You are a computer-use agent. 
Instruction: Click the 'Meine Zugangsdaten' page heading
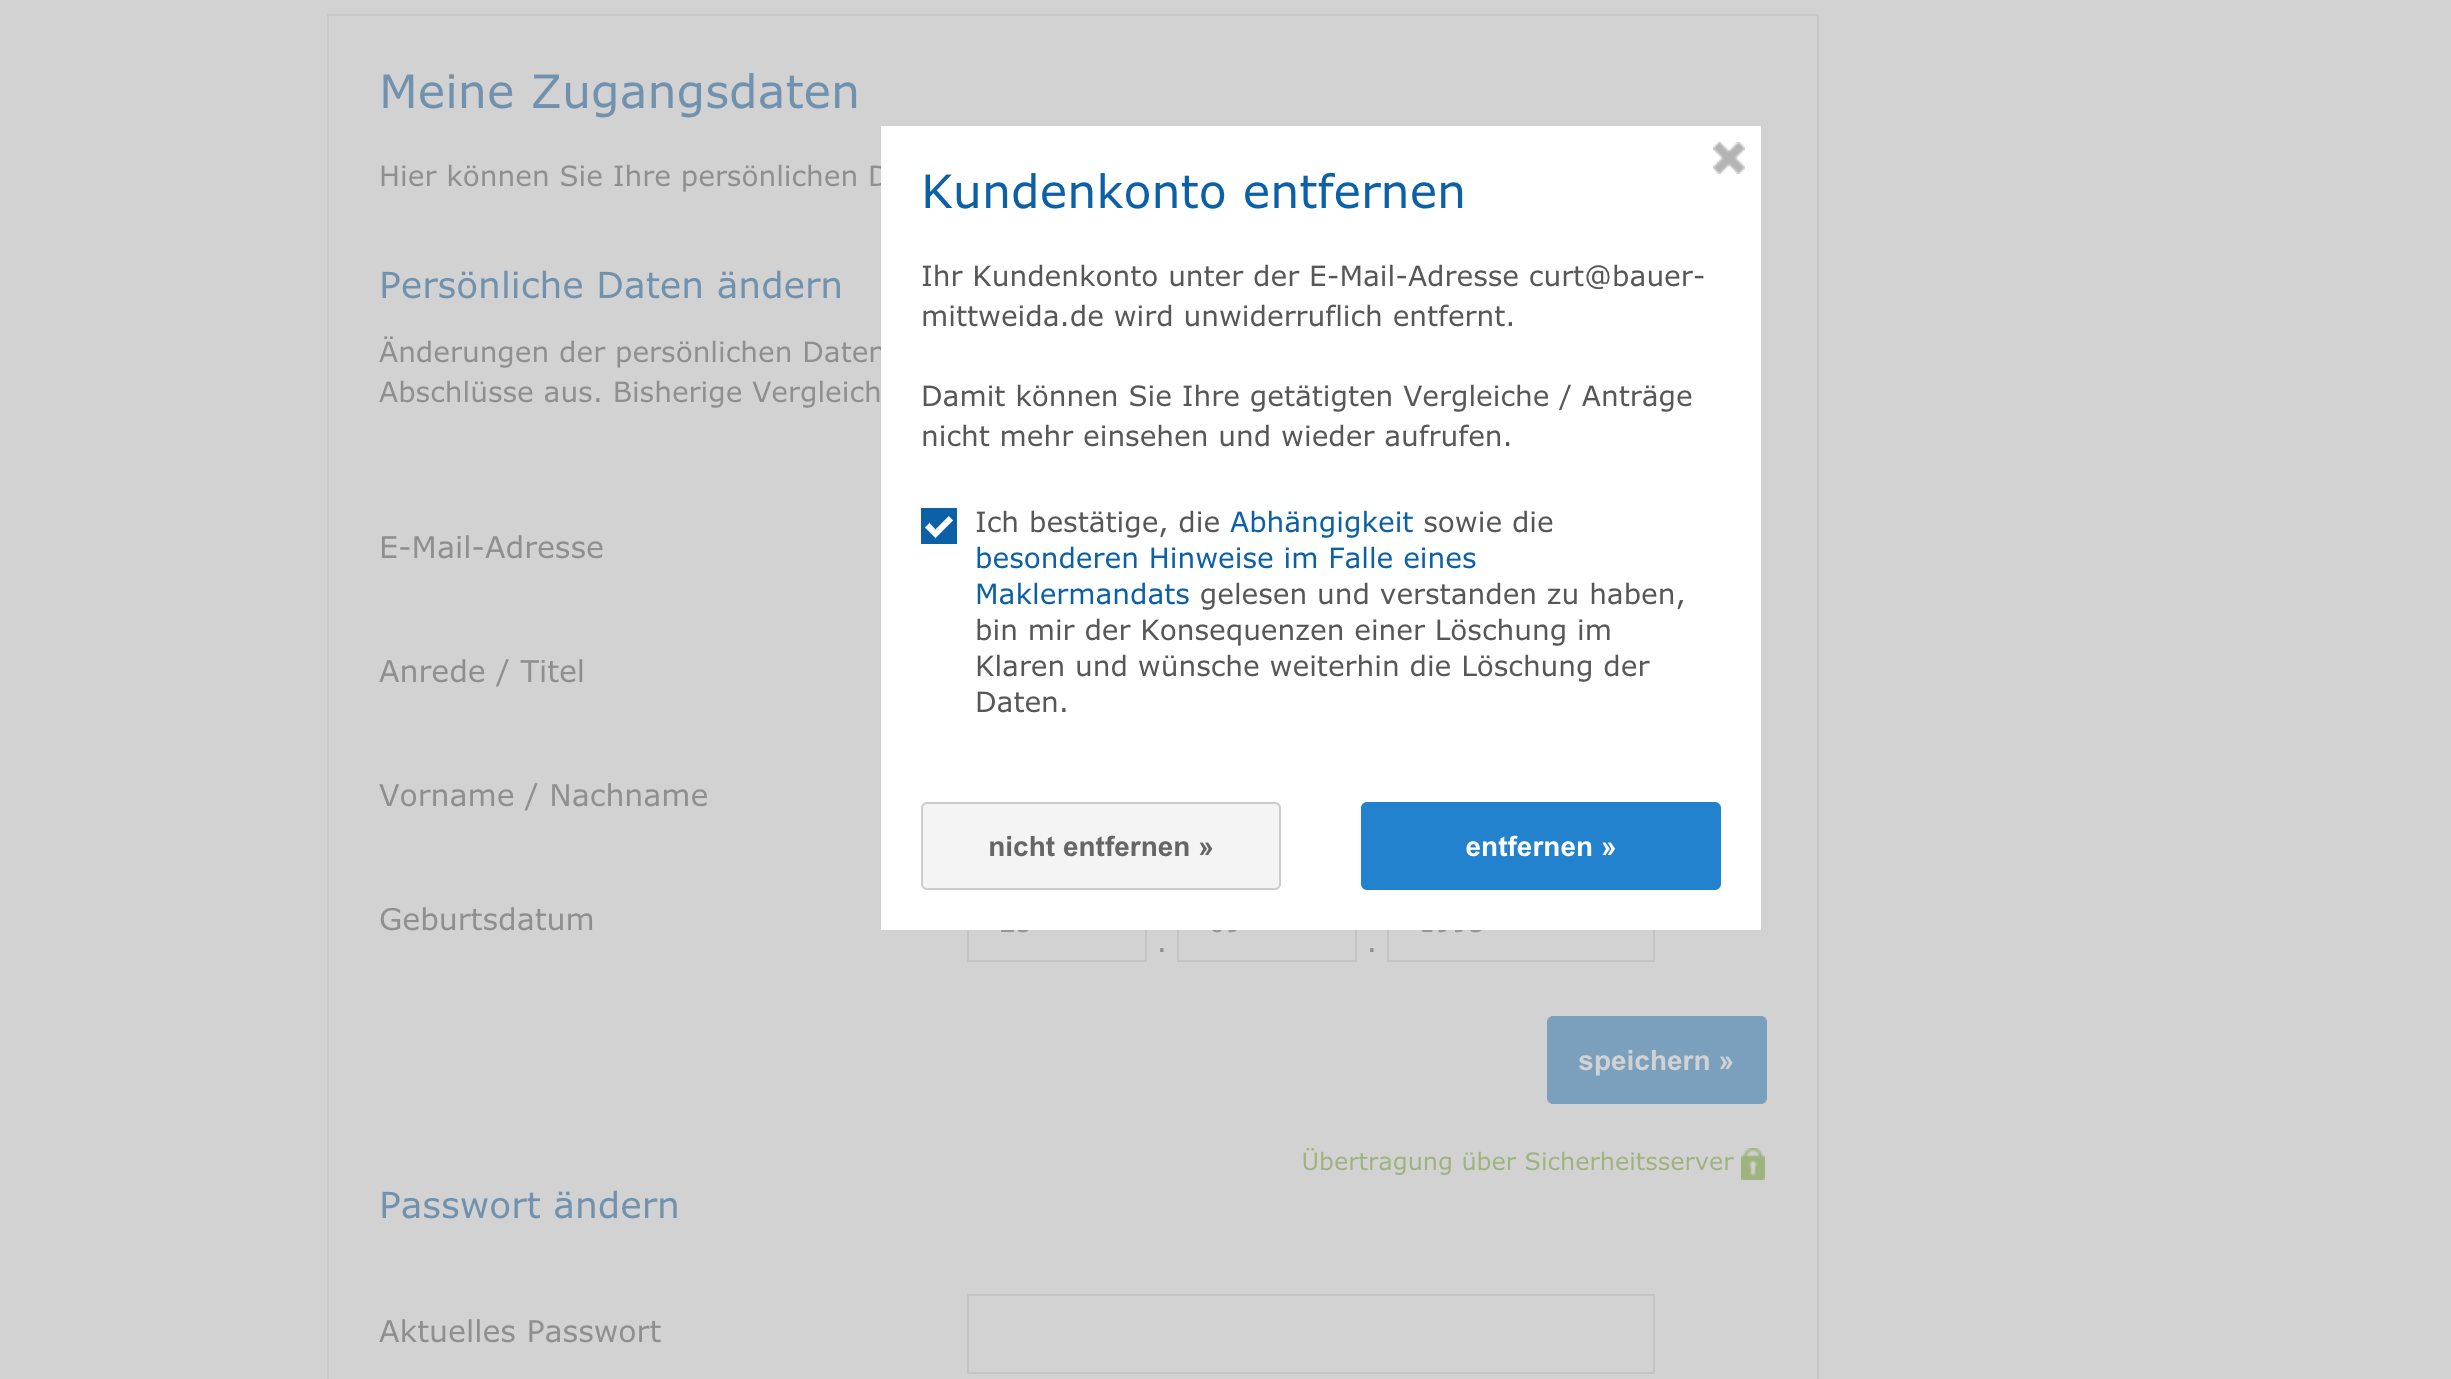tap(619, 92)
